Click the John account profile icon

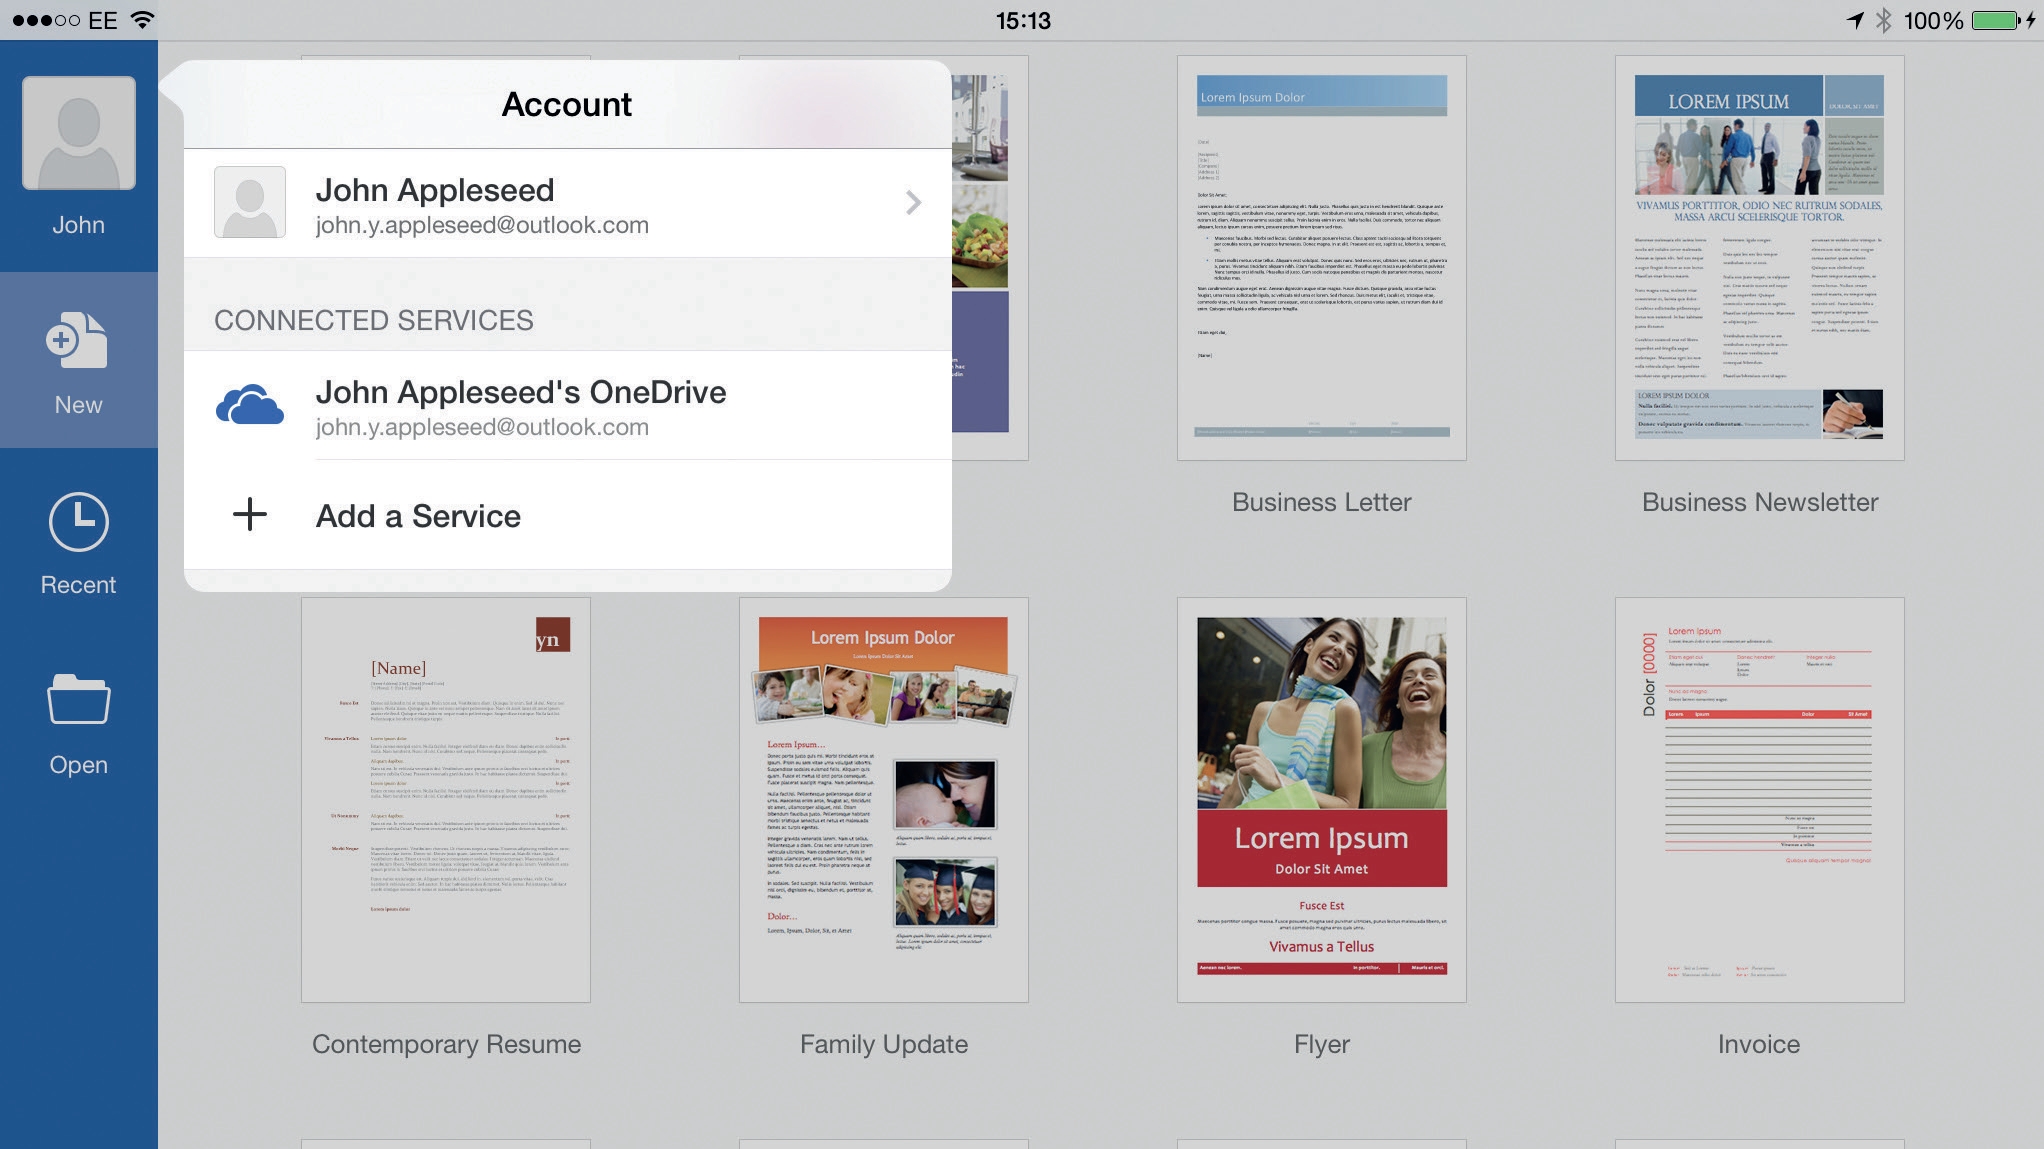click(x=79, y=133)
